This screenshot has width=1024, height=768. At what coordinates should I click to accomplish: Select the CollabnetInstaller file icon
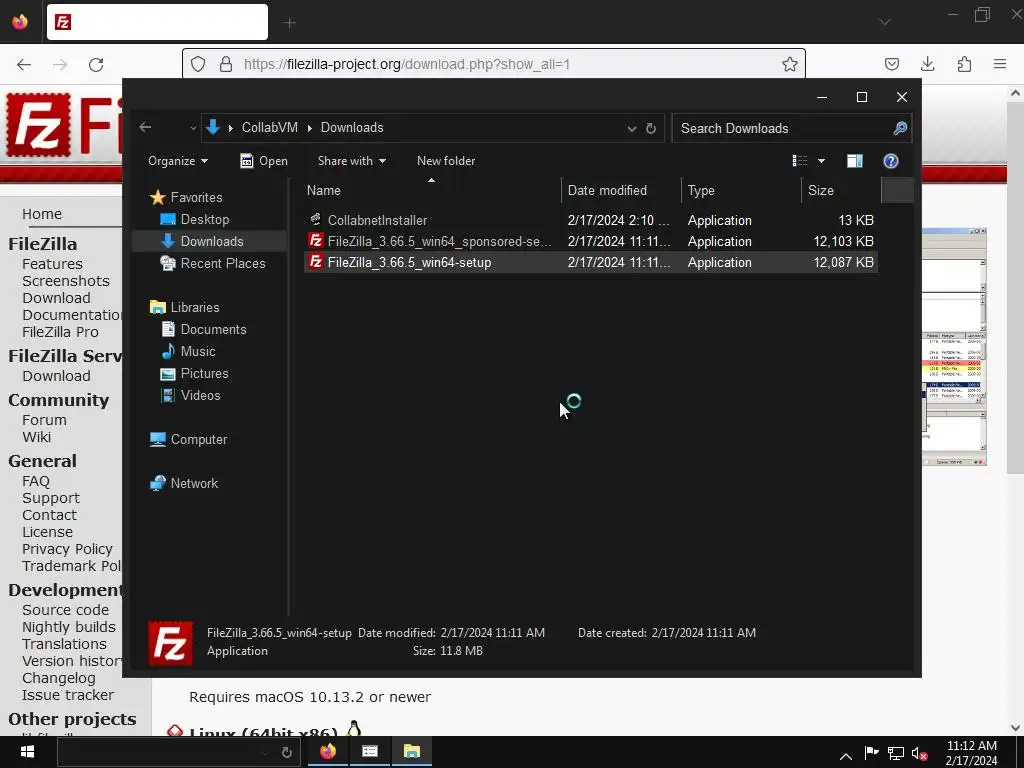(x=315, y=219)
